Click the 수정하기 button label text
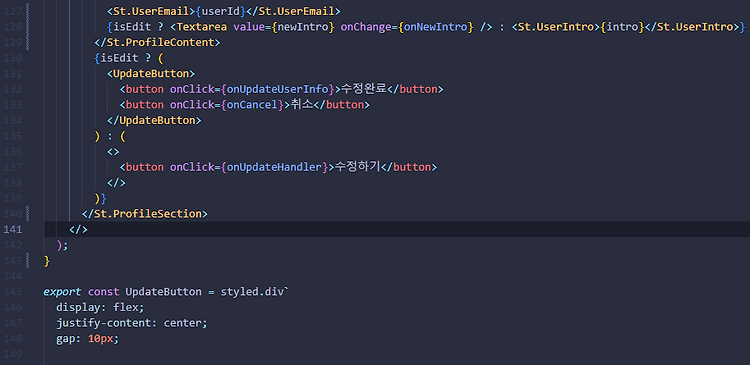 click(357, 167)
